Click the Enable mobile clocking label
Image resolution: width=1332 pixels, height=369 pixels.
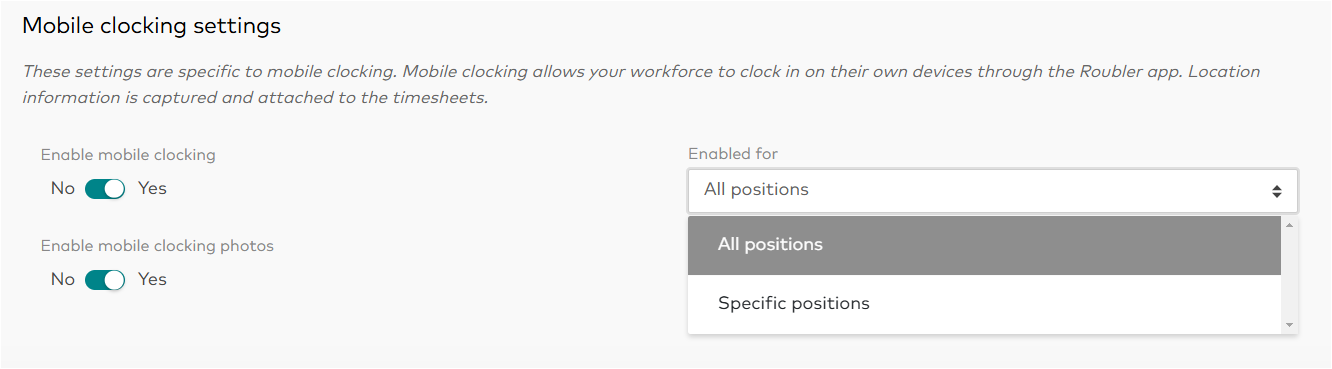128,155
